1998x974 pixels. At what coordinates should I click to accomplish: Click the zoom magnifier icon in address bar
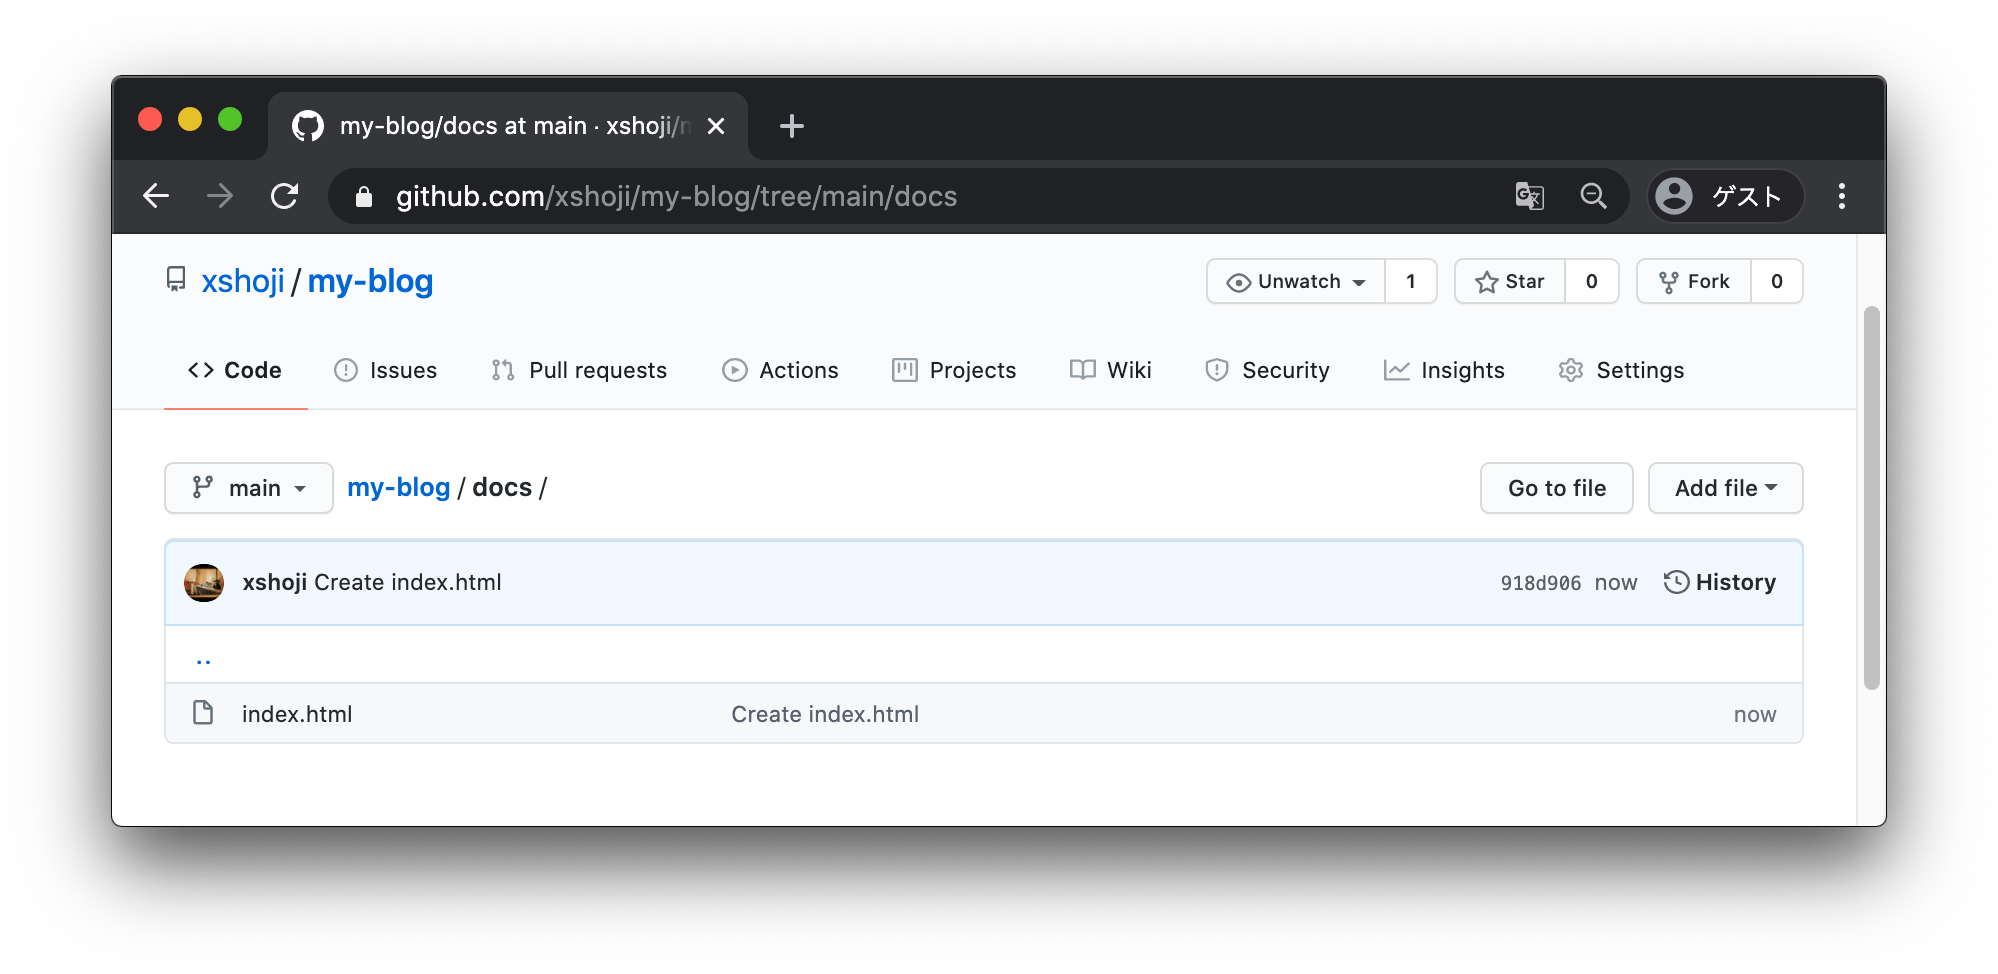[x=1593, y=196]
